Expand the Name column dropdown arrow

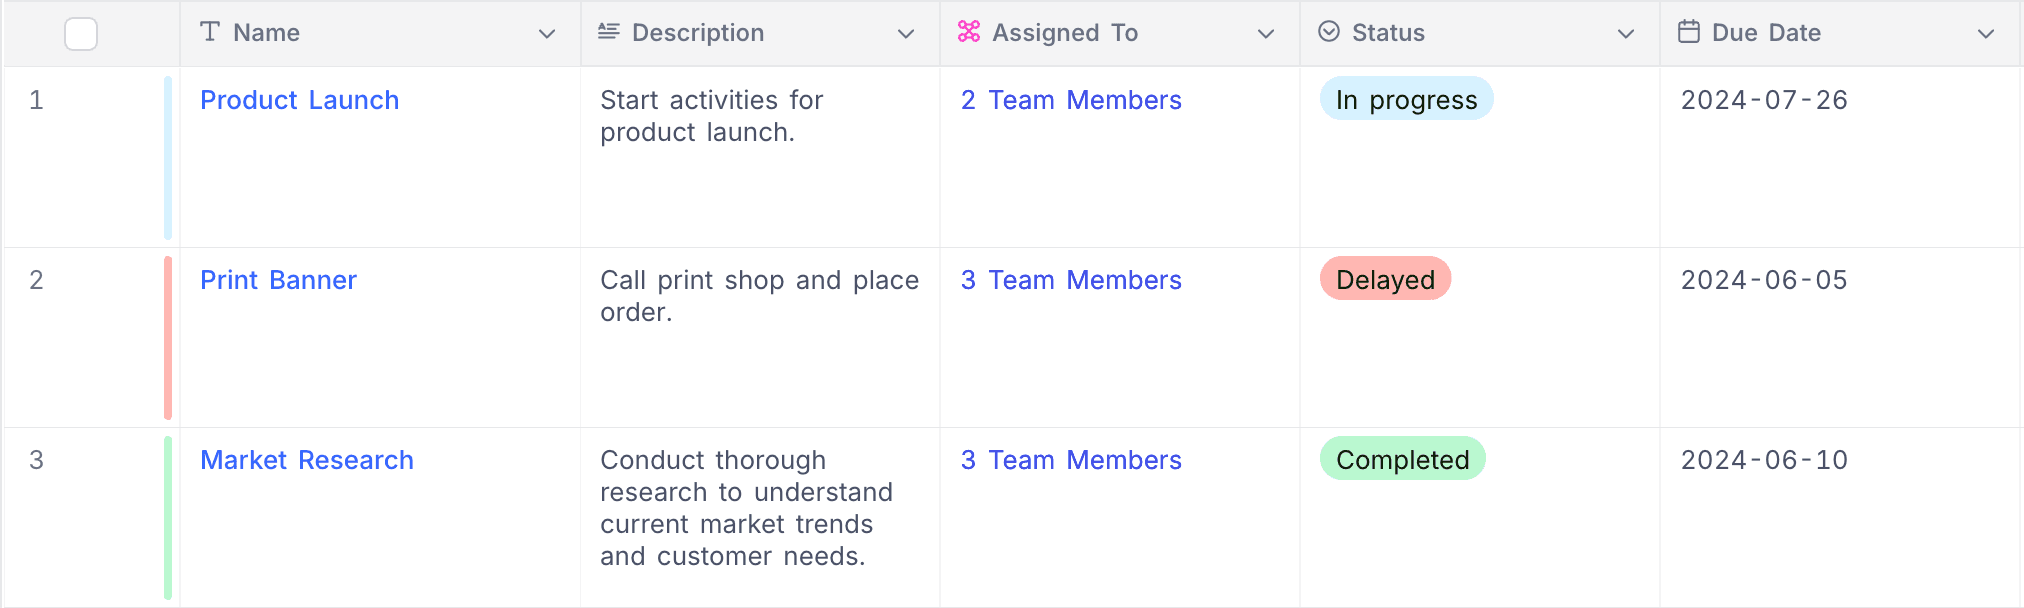pos(547,34)
